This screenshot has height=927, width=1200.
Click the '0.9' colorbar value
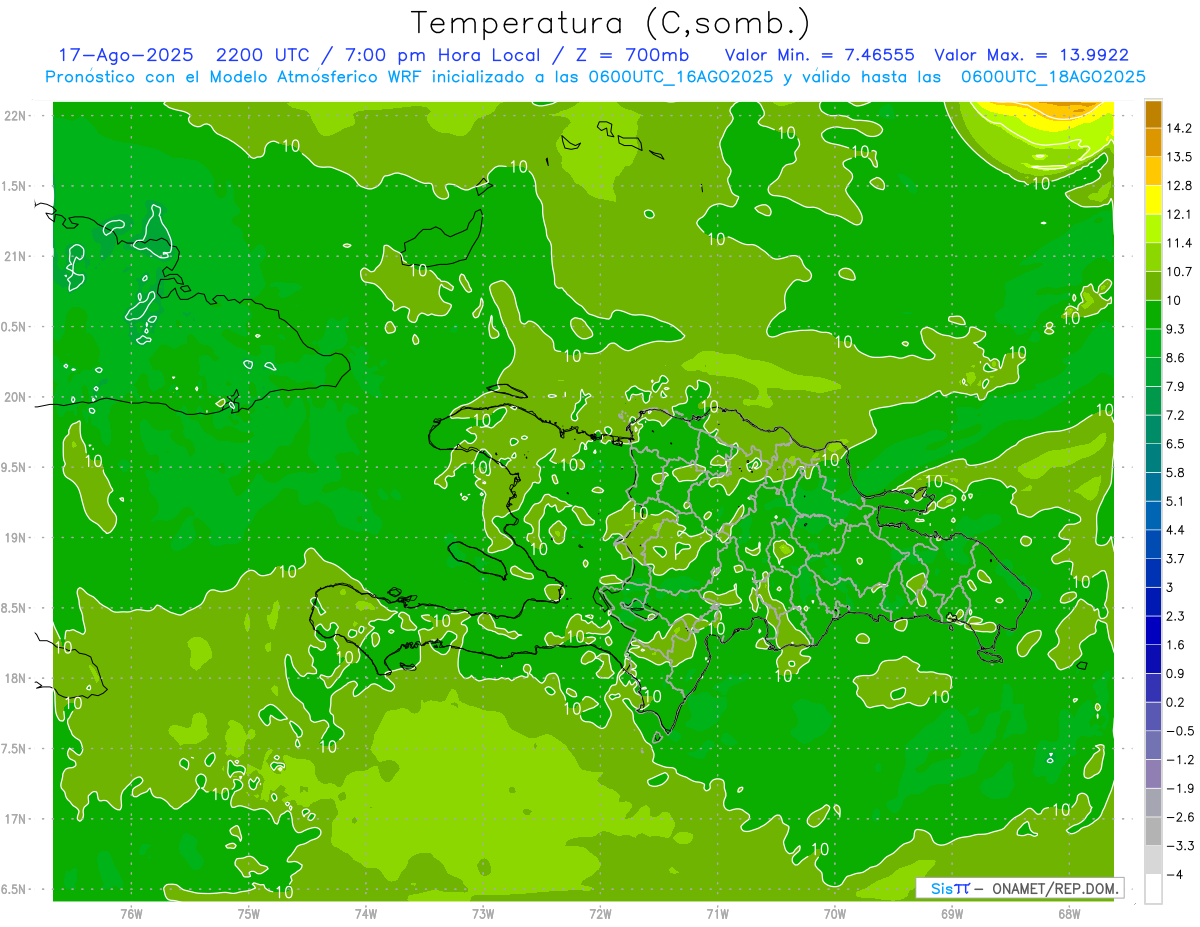click(x=1176, y=673)
